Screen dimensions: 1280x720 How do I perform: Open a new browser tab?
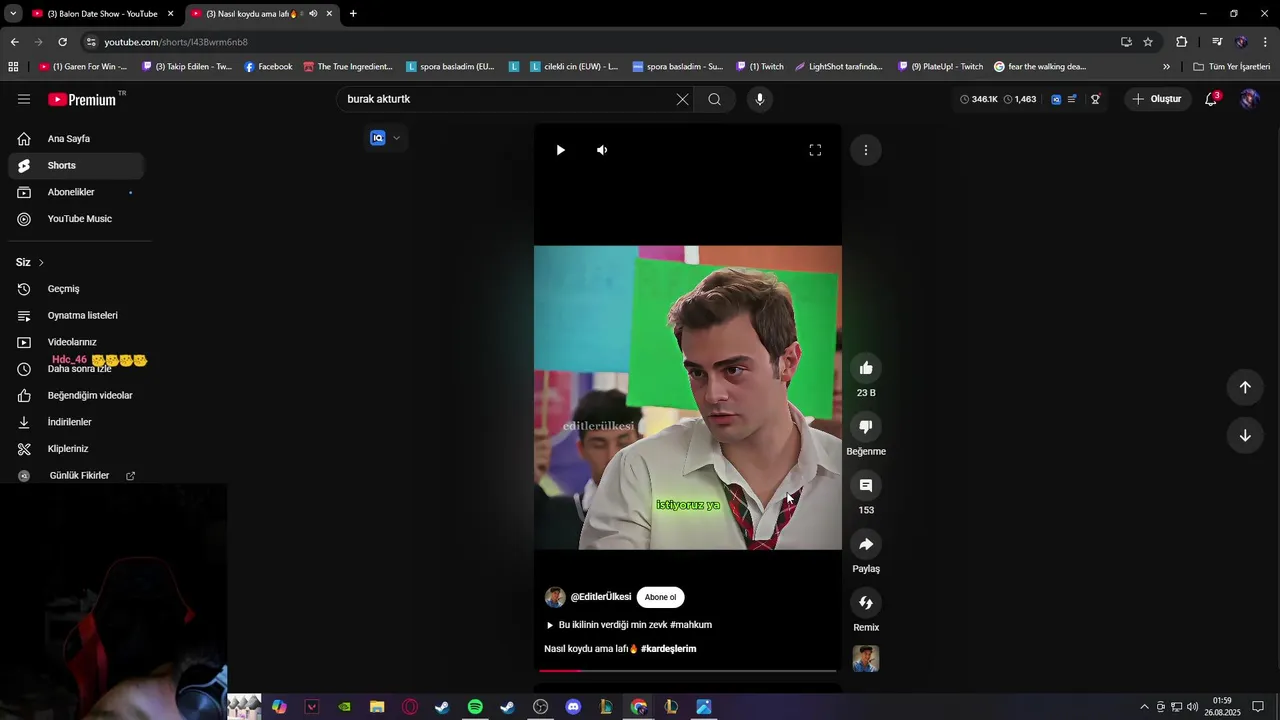pyautogui.click(x=353, y=14)
